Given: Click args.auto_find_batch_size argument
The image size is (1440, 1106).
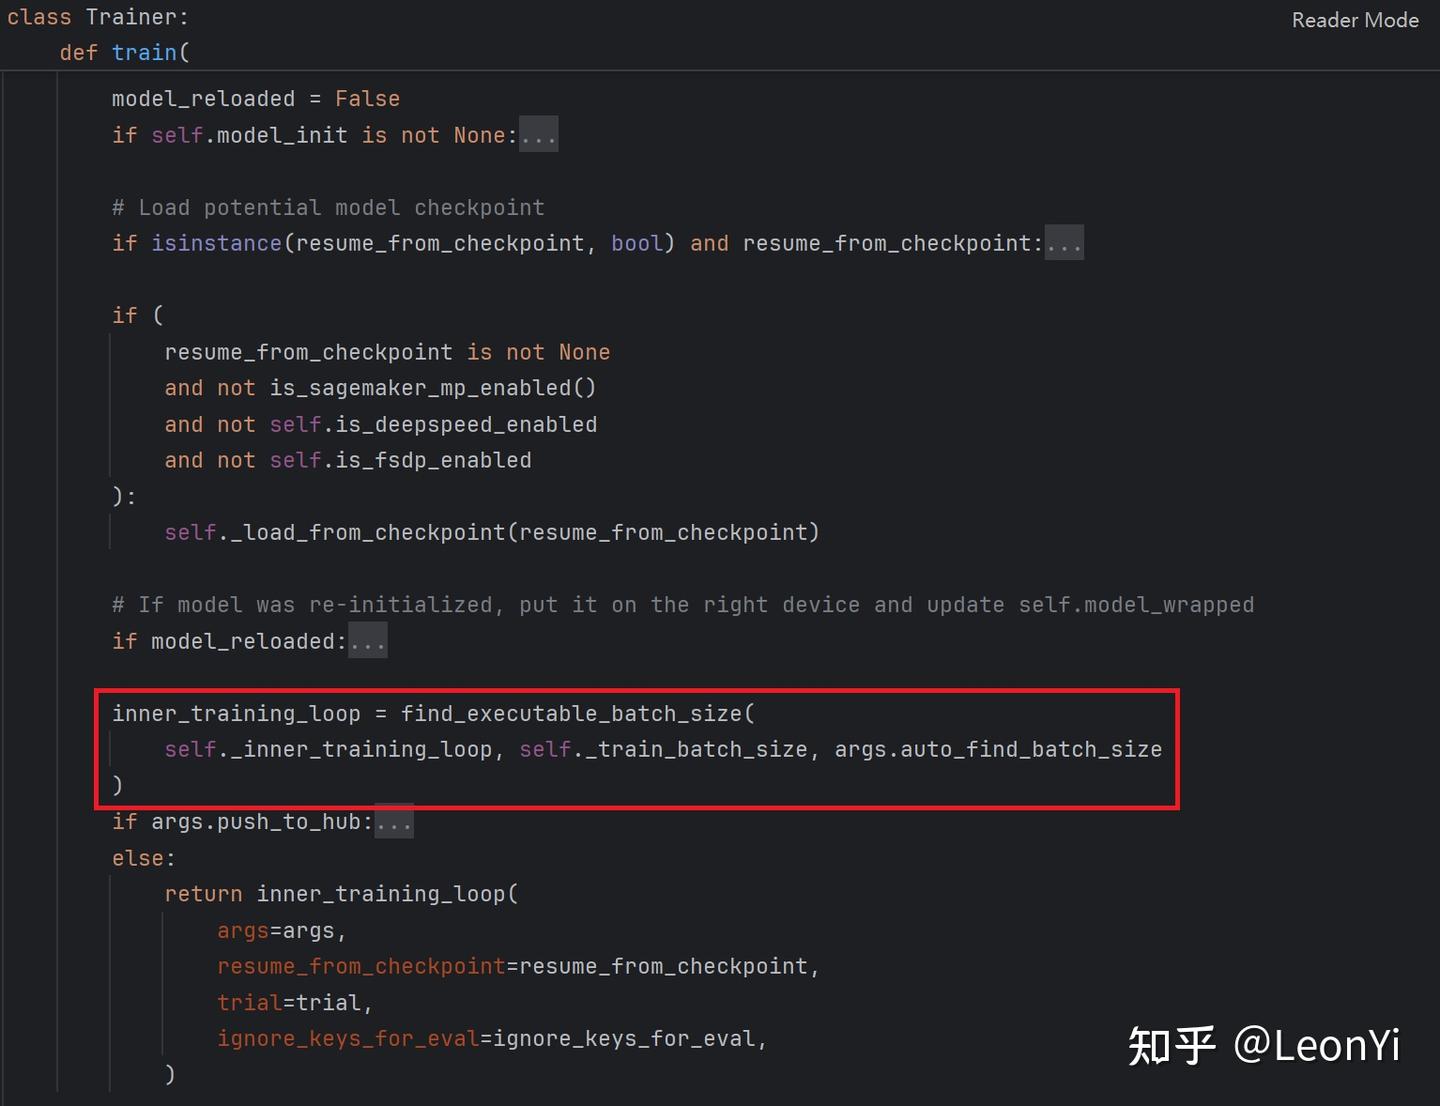Looking at the screenshot, I should coord(998,750).
